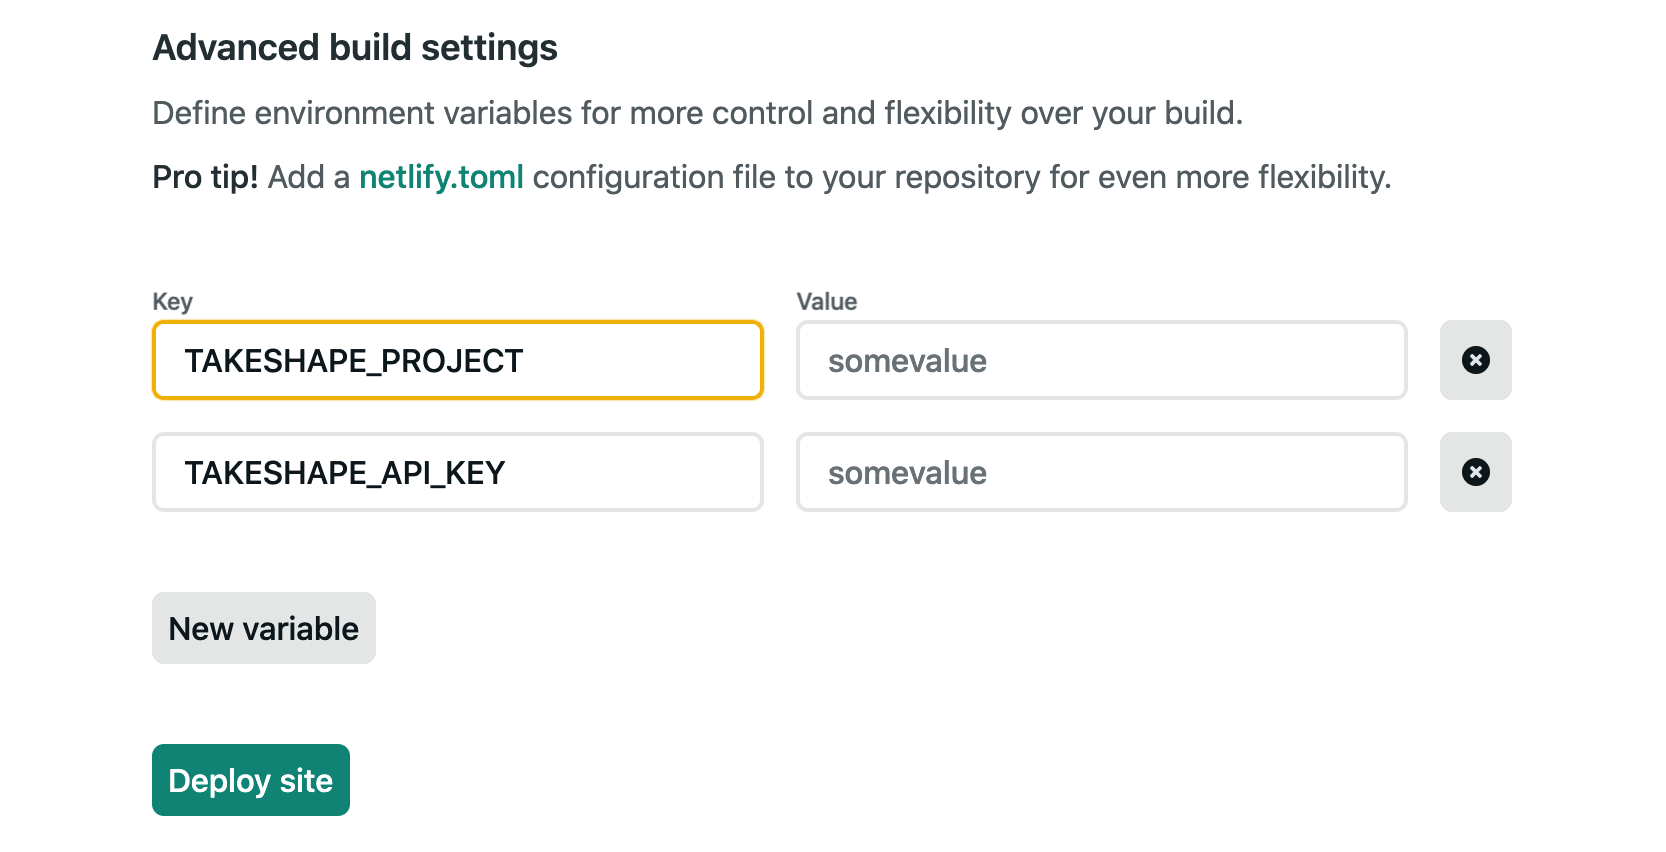Delete first env variable via x icon
The image size is (1666, 852).
pos(1475,360)
